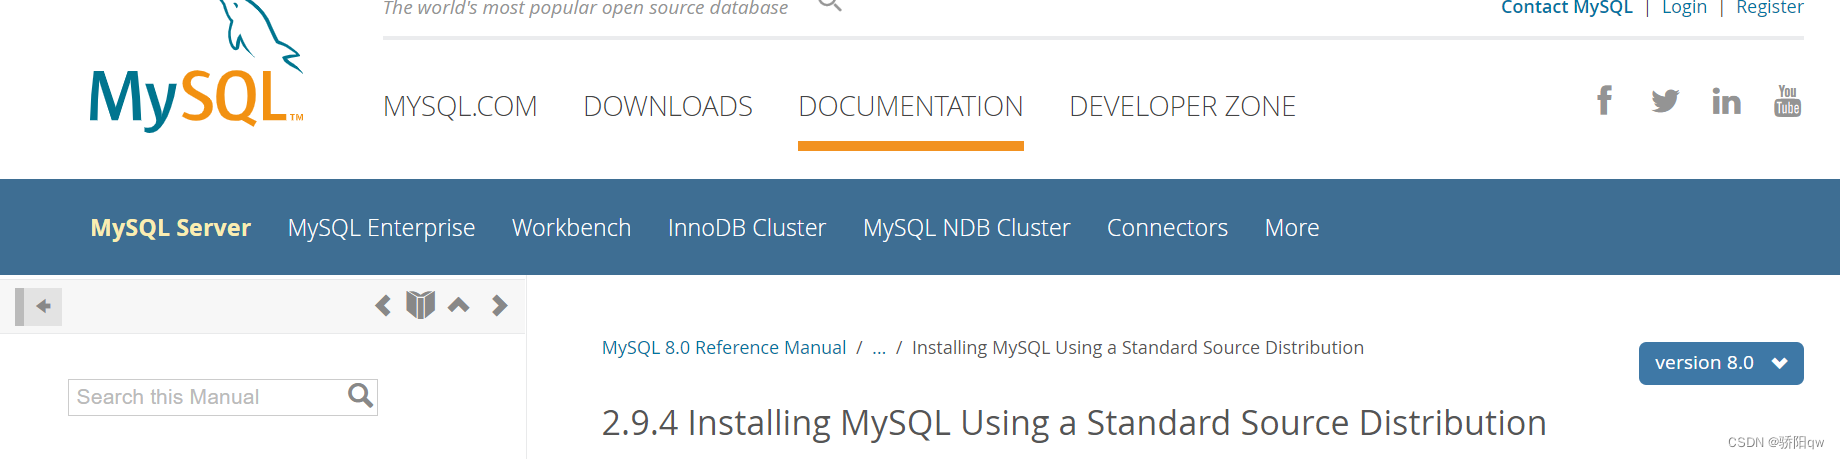Open the Facebook social icon
The height and width of the screenshot is (459, 1840).
coord(1604,101)
